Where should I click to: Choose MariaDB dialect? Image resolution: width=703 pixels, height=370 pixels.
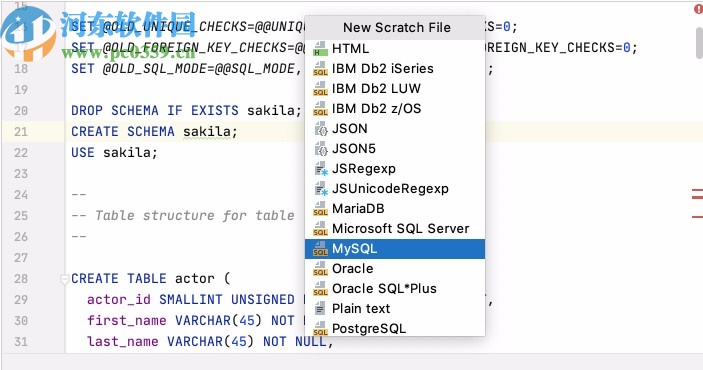395,209
